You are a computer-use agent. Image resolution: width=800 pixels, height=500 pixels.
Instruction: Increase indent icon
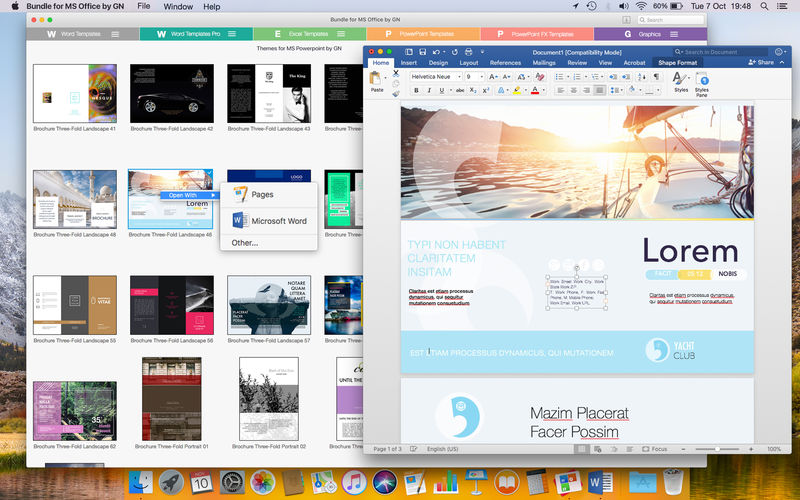[x=626, y=77]
